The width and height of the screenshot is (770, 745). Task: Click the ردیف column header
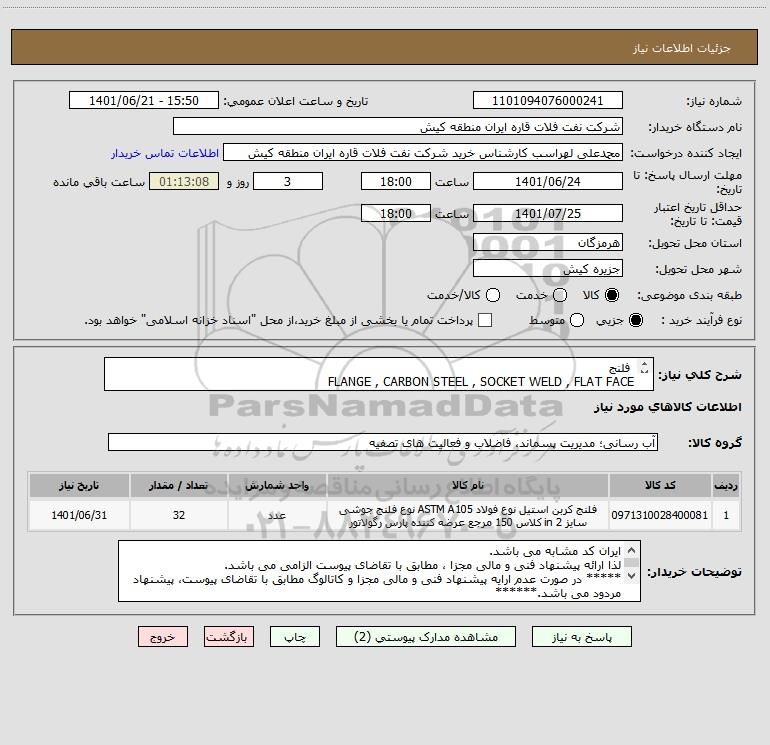coord(726,485)
